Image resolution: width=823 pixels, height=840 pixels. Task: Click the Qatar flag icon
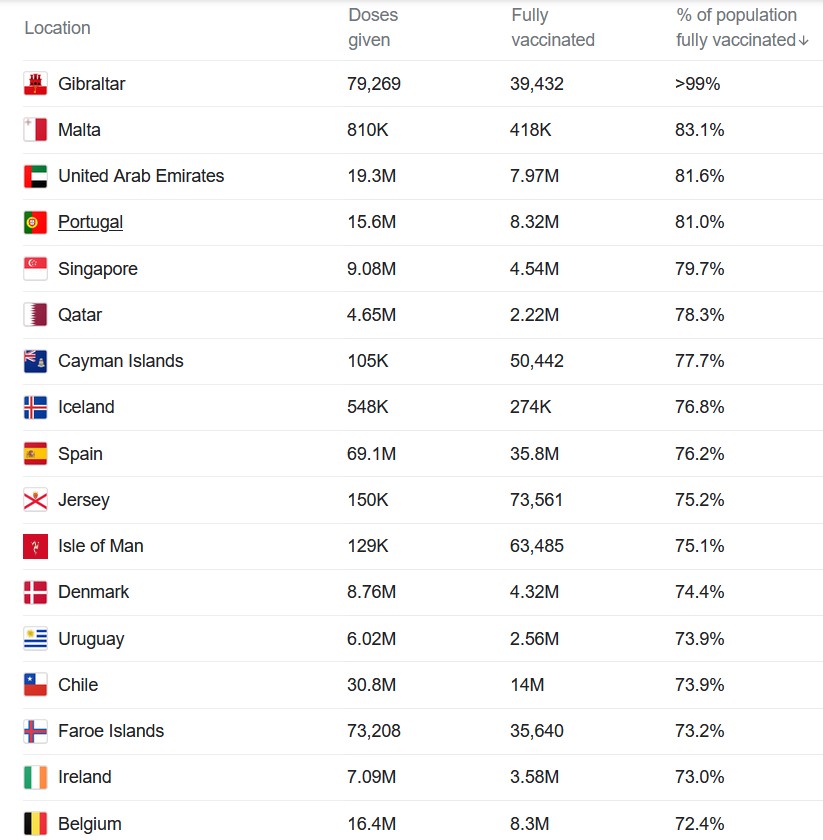click(35, 315)
